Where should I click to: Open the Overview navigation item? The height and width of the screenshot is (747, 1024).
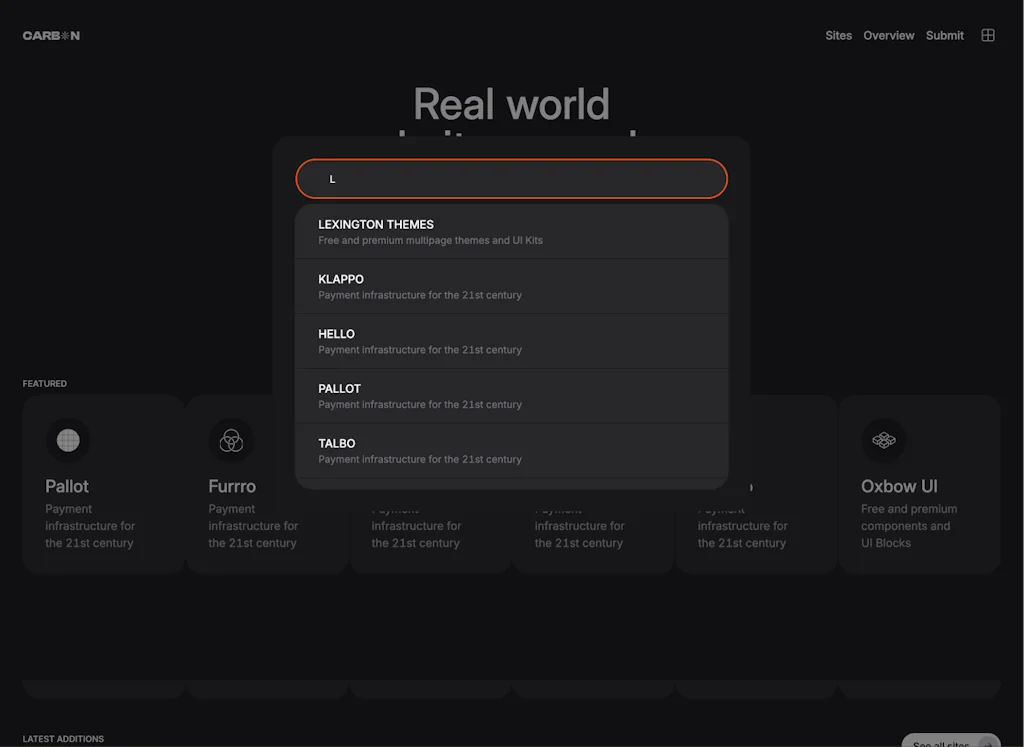point(888,35)
